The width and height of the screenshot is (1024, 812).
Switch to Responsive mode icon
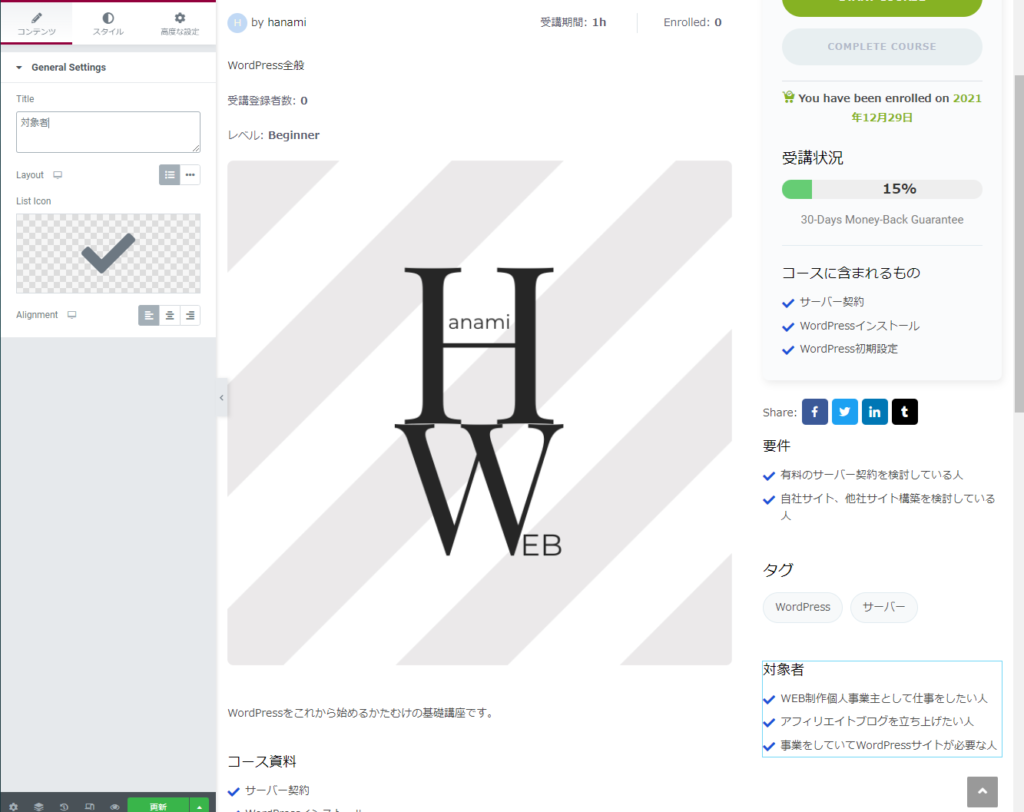tap(90, 806)
